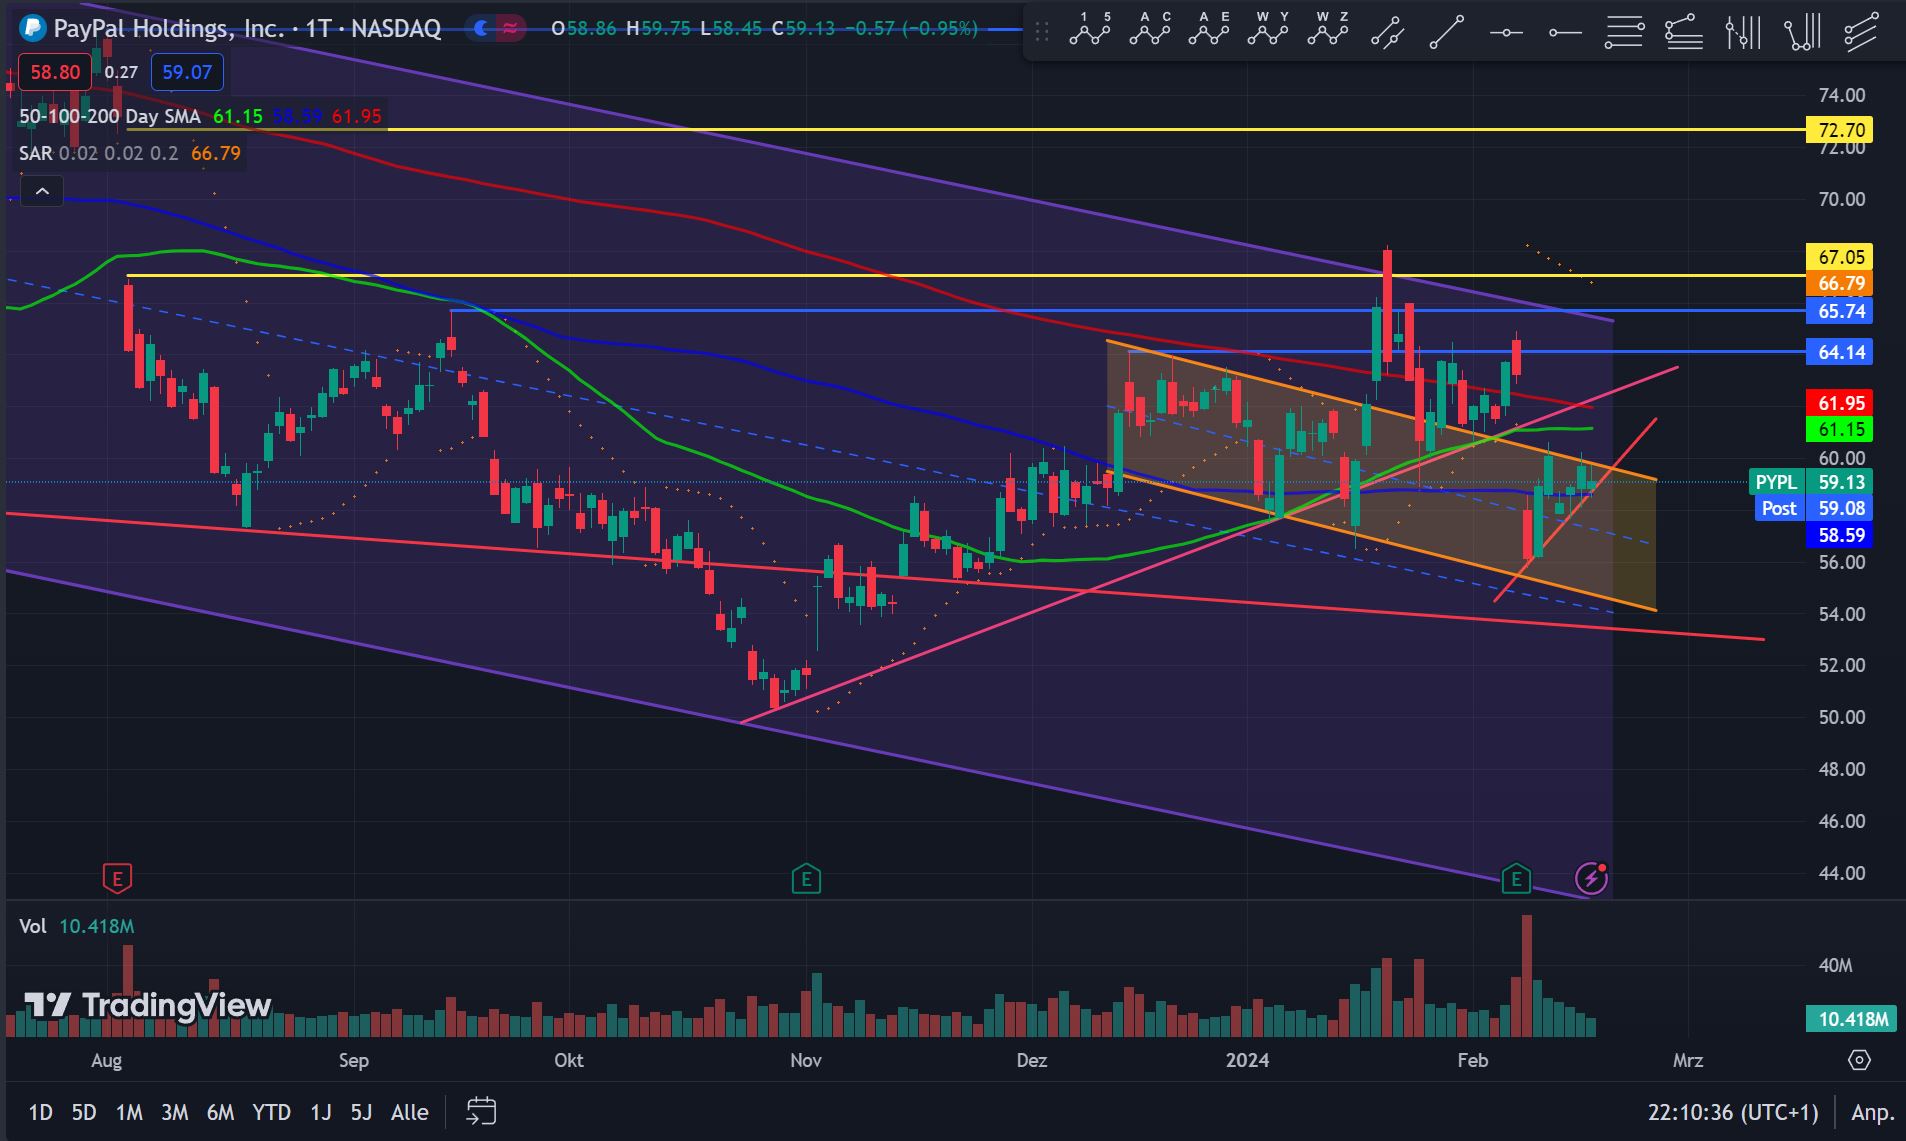Click the 2024 label on the time axis

tap(1247, 1060)
